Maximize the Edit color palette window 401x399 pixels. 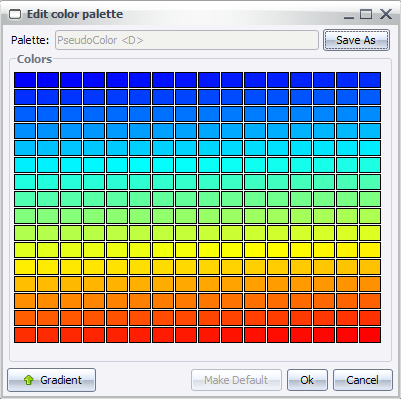point(366,14)
